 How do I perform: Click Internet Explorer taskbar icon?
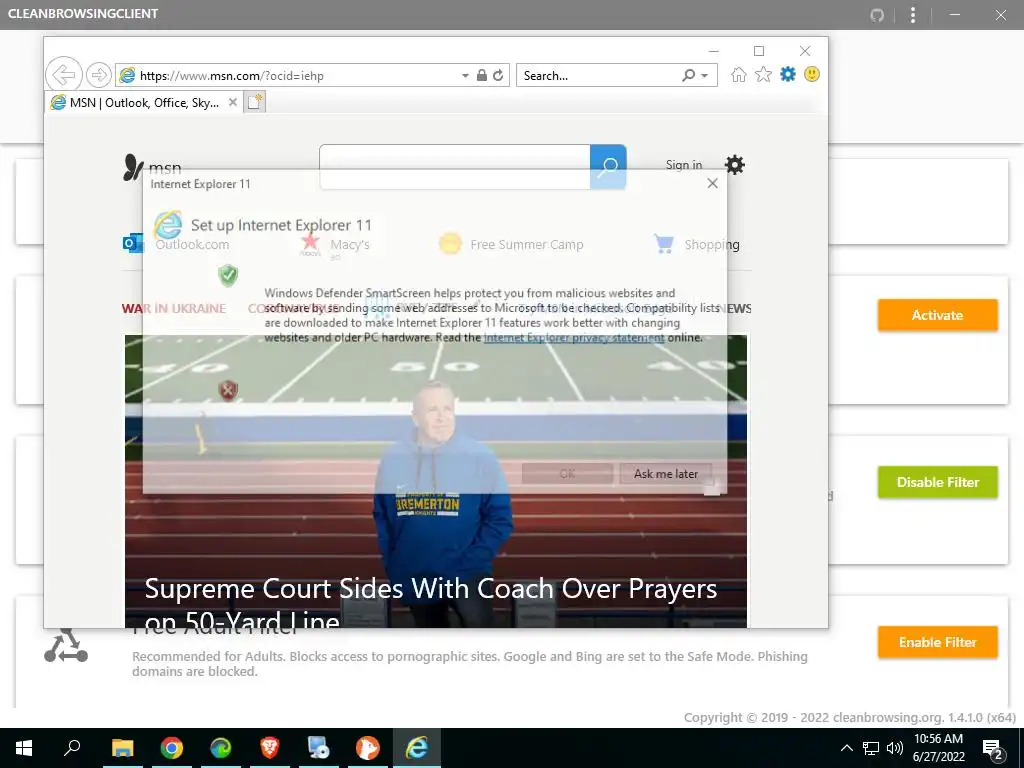point(417,748)
